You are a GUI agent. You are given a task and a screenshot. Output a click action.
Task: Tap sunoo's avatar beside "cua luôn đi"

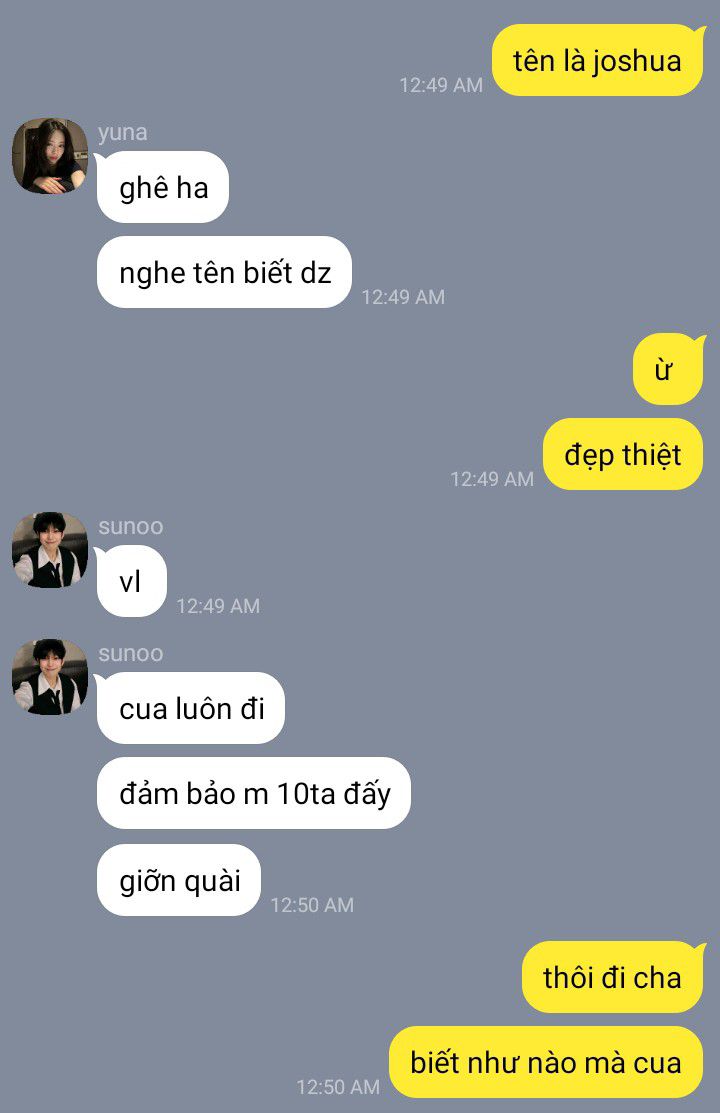pos(50,676)
